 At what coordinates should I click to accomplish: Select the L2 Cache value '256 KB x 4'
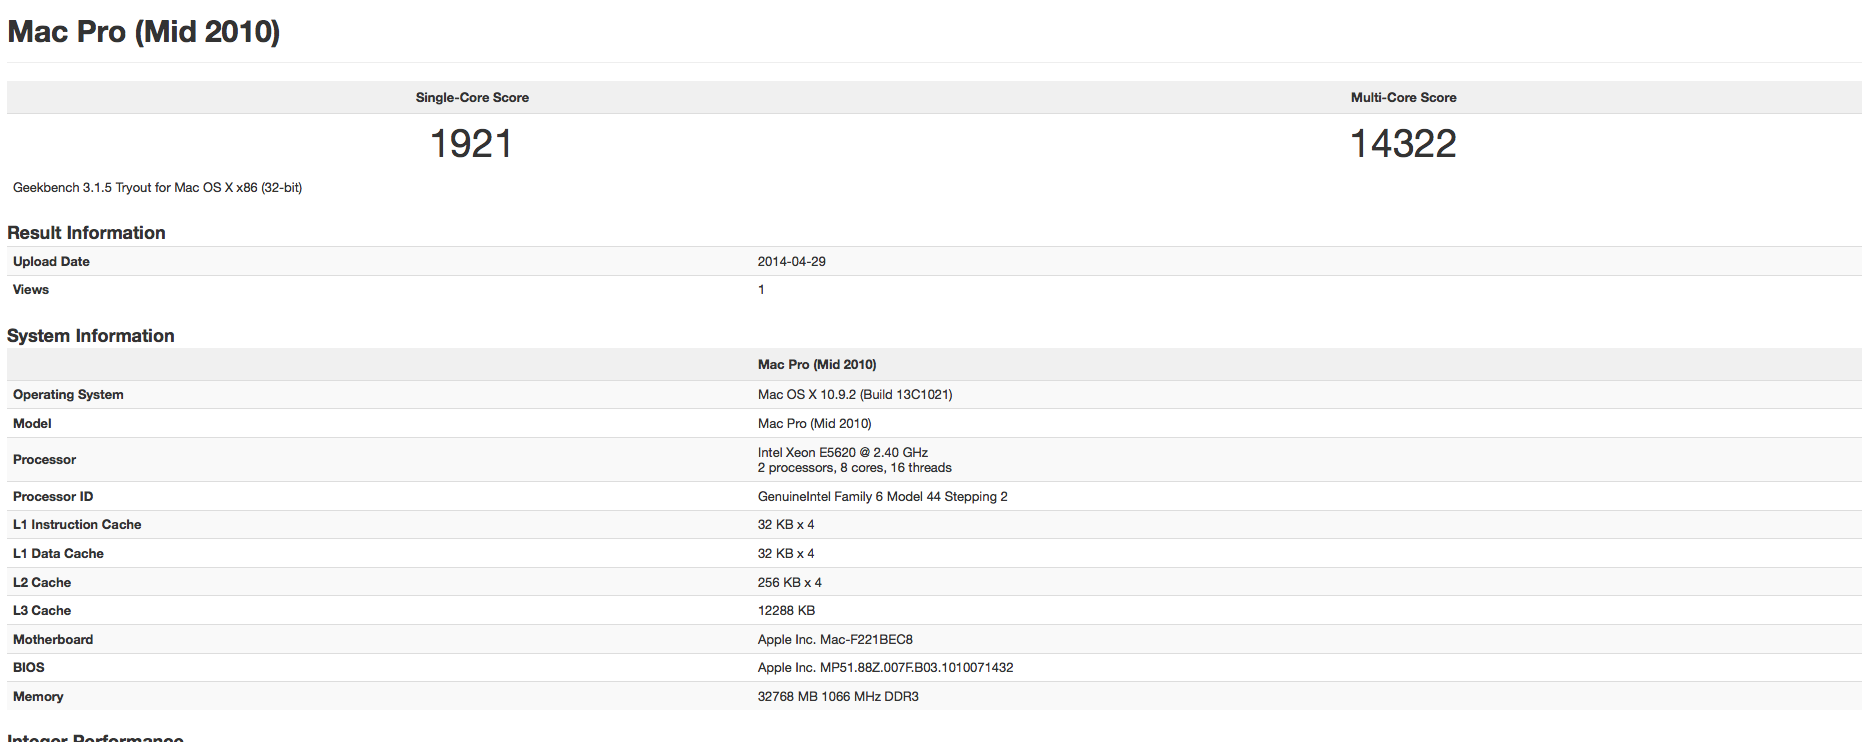click(790, 583)
